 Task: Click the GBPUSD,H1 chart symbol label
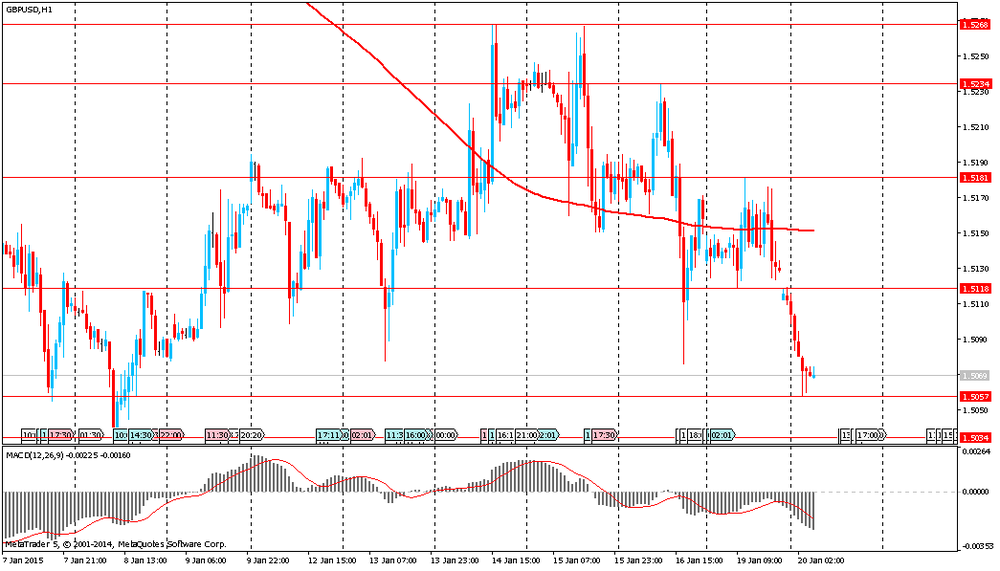(x=30, y=9)
